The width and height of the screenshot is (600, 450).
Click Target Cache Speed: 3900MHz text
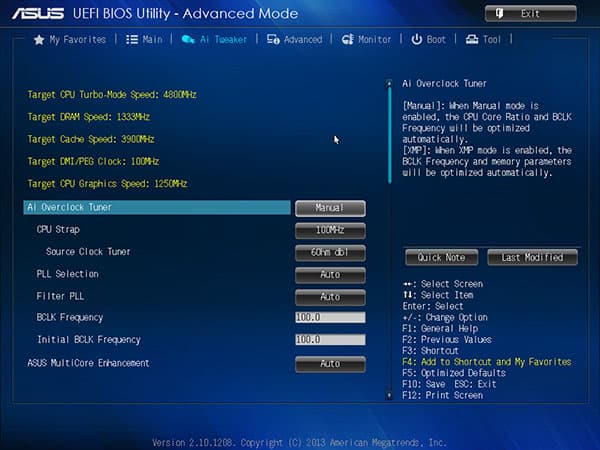pos(91,139)
